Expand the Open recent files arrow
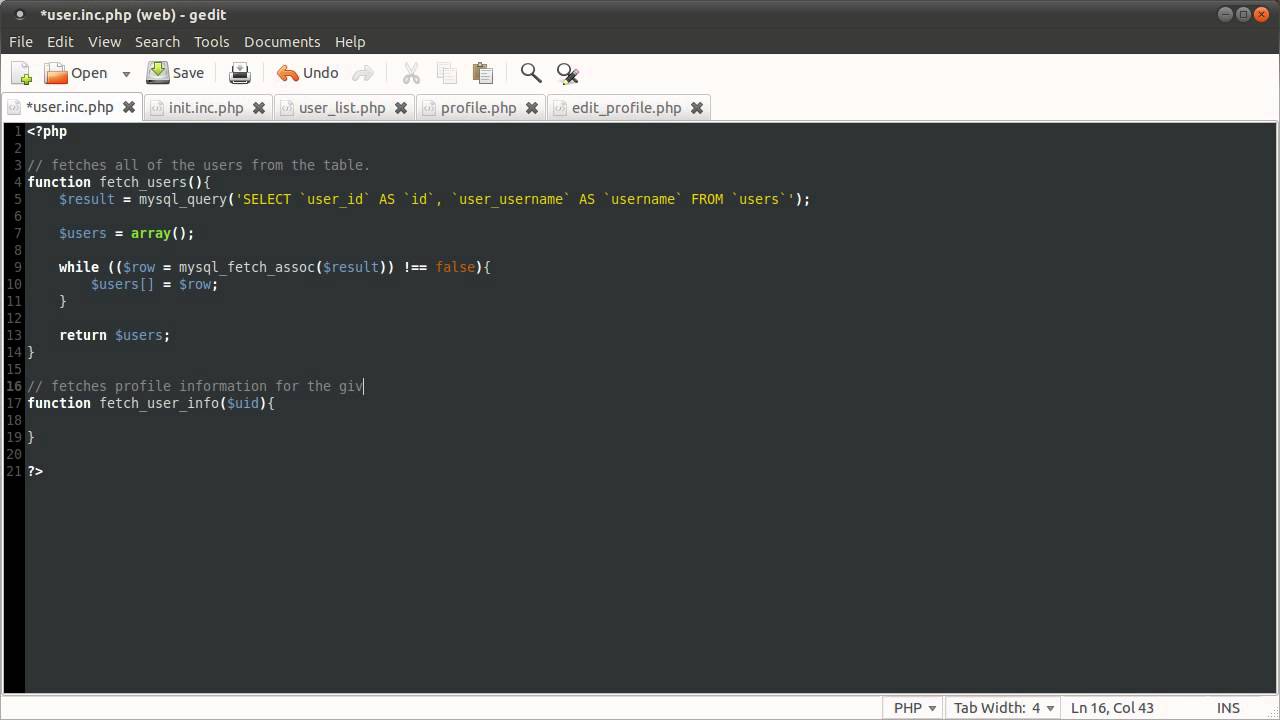The height and width of the screenshot is (720, 1280). 126,73
